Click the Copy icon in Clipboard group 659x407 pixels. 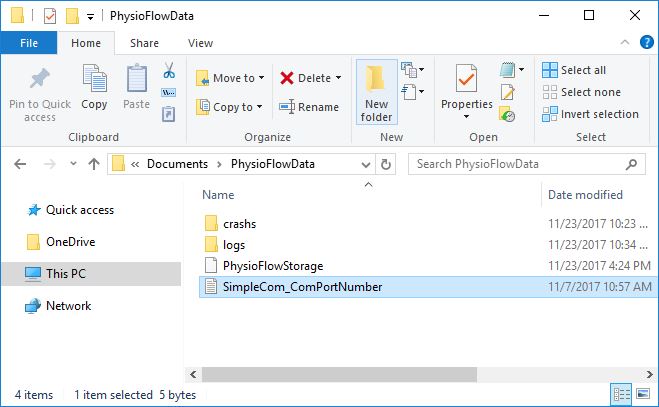[94, 87]
